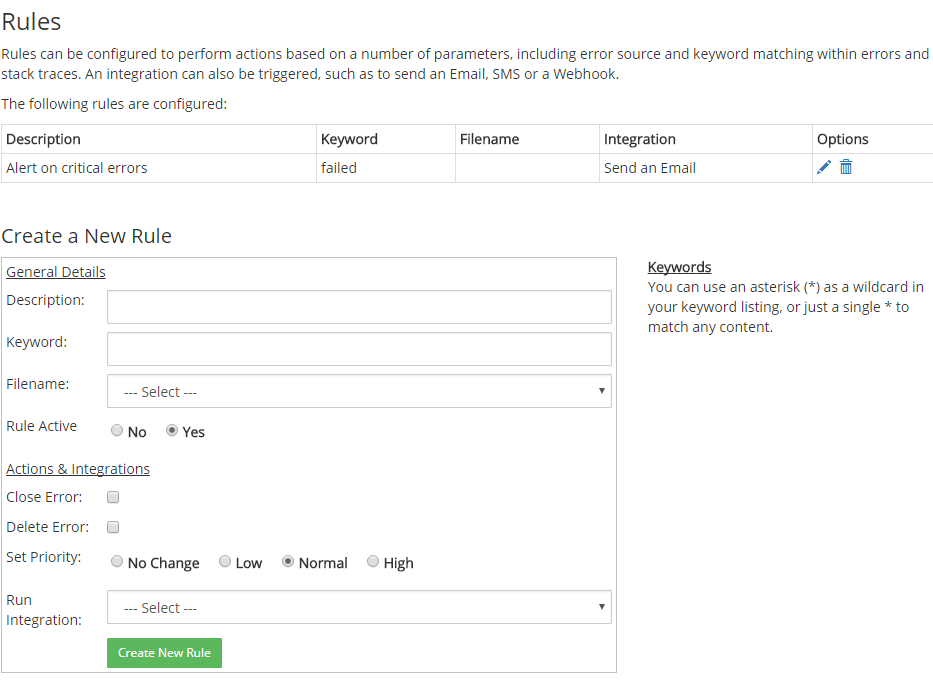Open the Run Integration dropdown
933x680 pixels.
[x=359, y=607]
